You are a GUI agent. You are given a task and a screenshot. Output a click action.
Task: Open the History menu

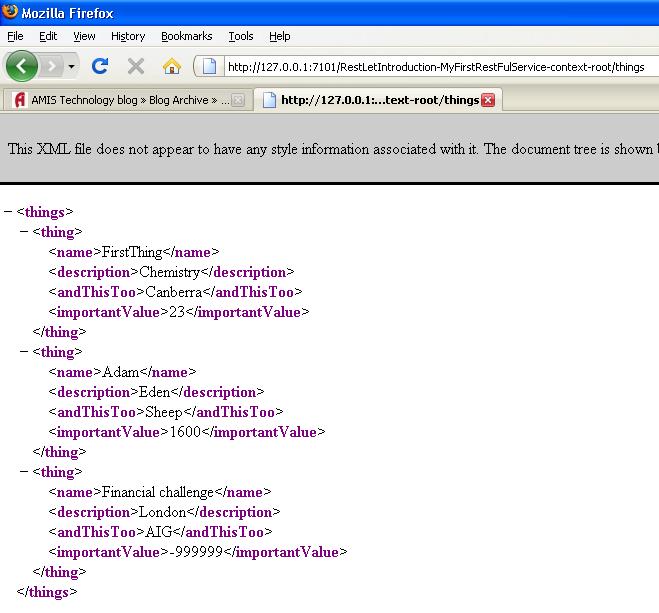pos(128,36)
